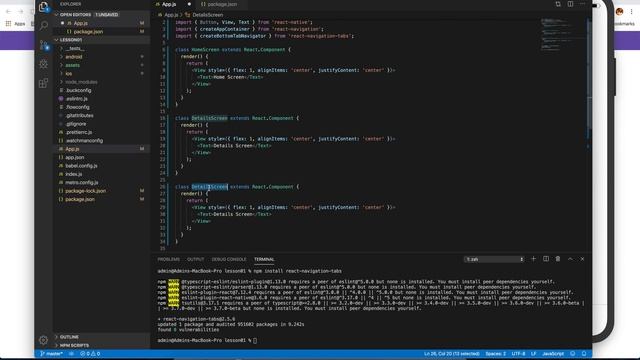Open the Explorer view icon
The image size is (640, 360).
(43, 7)
